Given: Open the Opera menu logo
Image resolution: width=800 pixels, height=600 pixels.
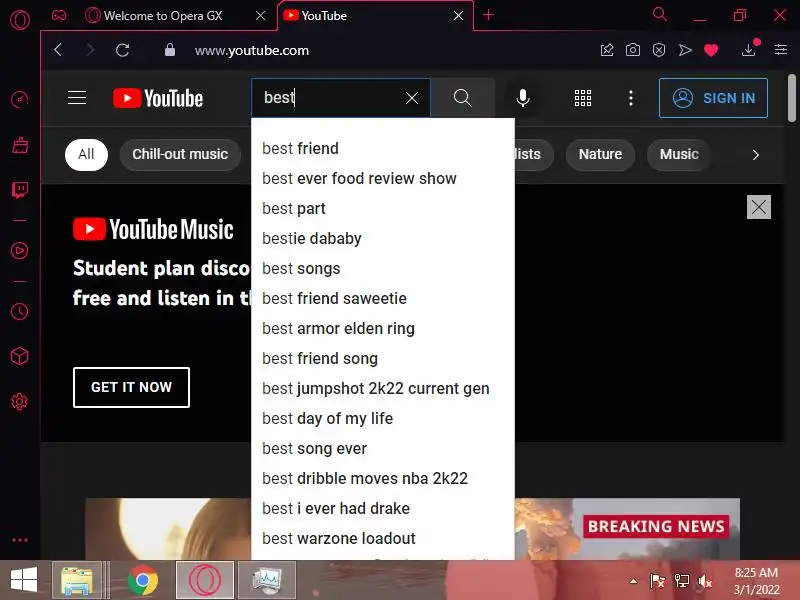Looking at the screenshot, I should 20,20.
